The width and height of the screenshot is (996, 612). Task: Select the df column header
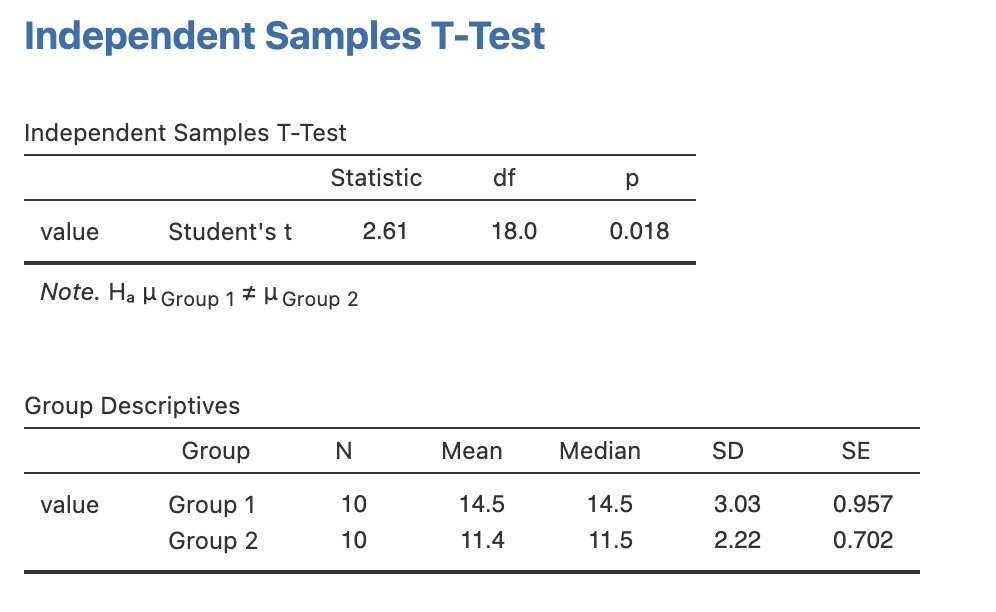click(x=504, y=178)
